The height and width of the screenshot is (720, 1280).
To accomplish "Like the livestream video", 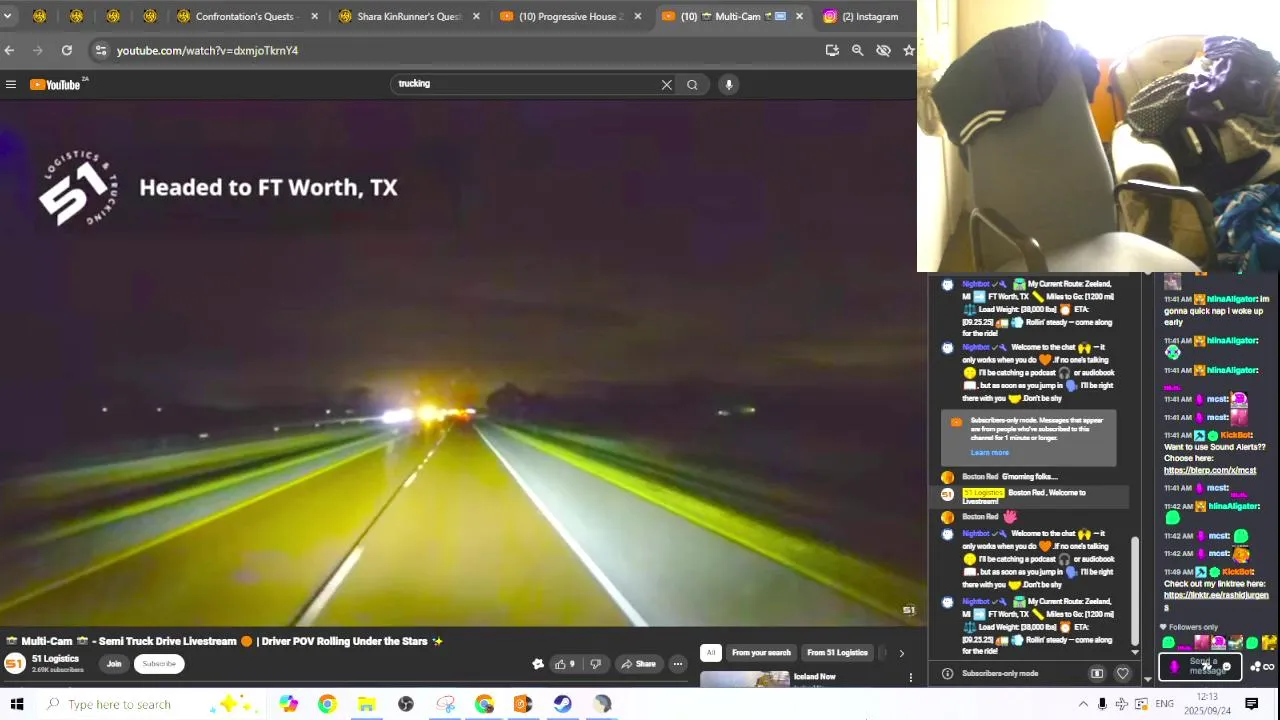I will (565, 664).
